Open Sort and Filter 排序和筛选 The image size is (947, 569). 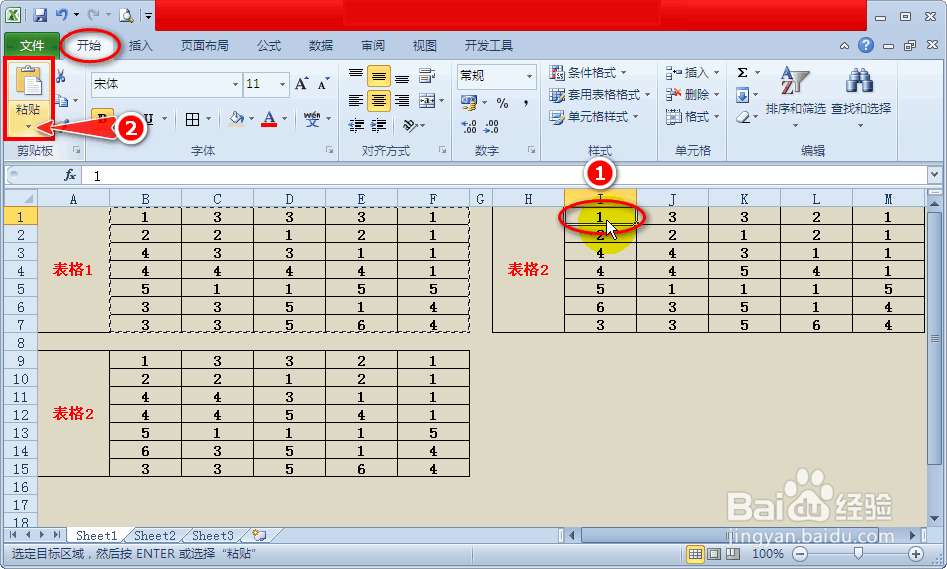pos(795,95)
